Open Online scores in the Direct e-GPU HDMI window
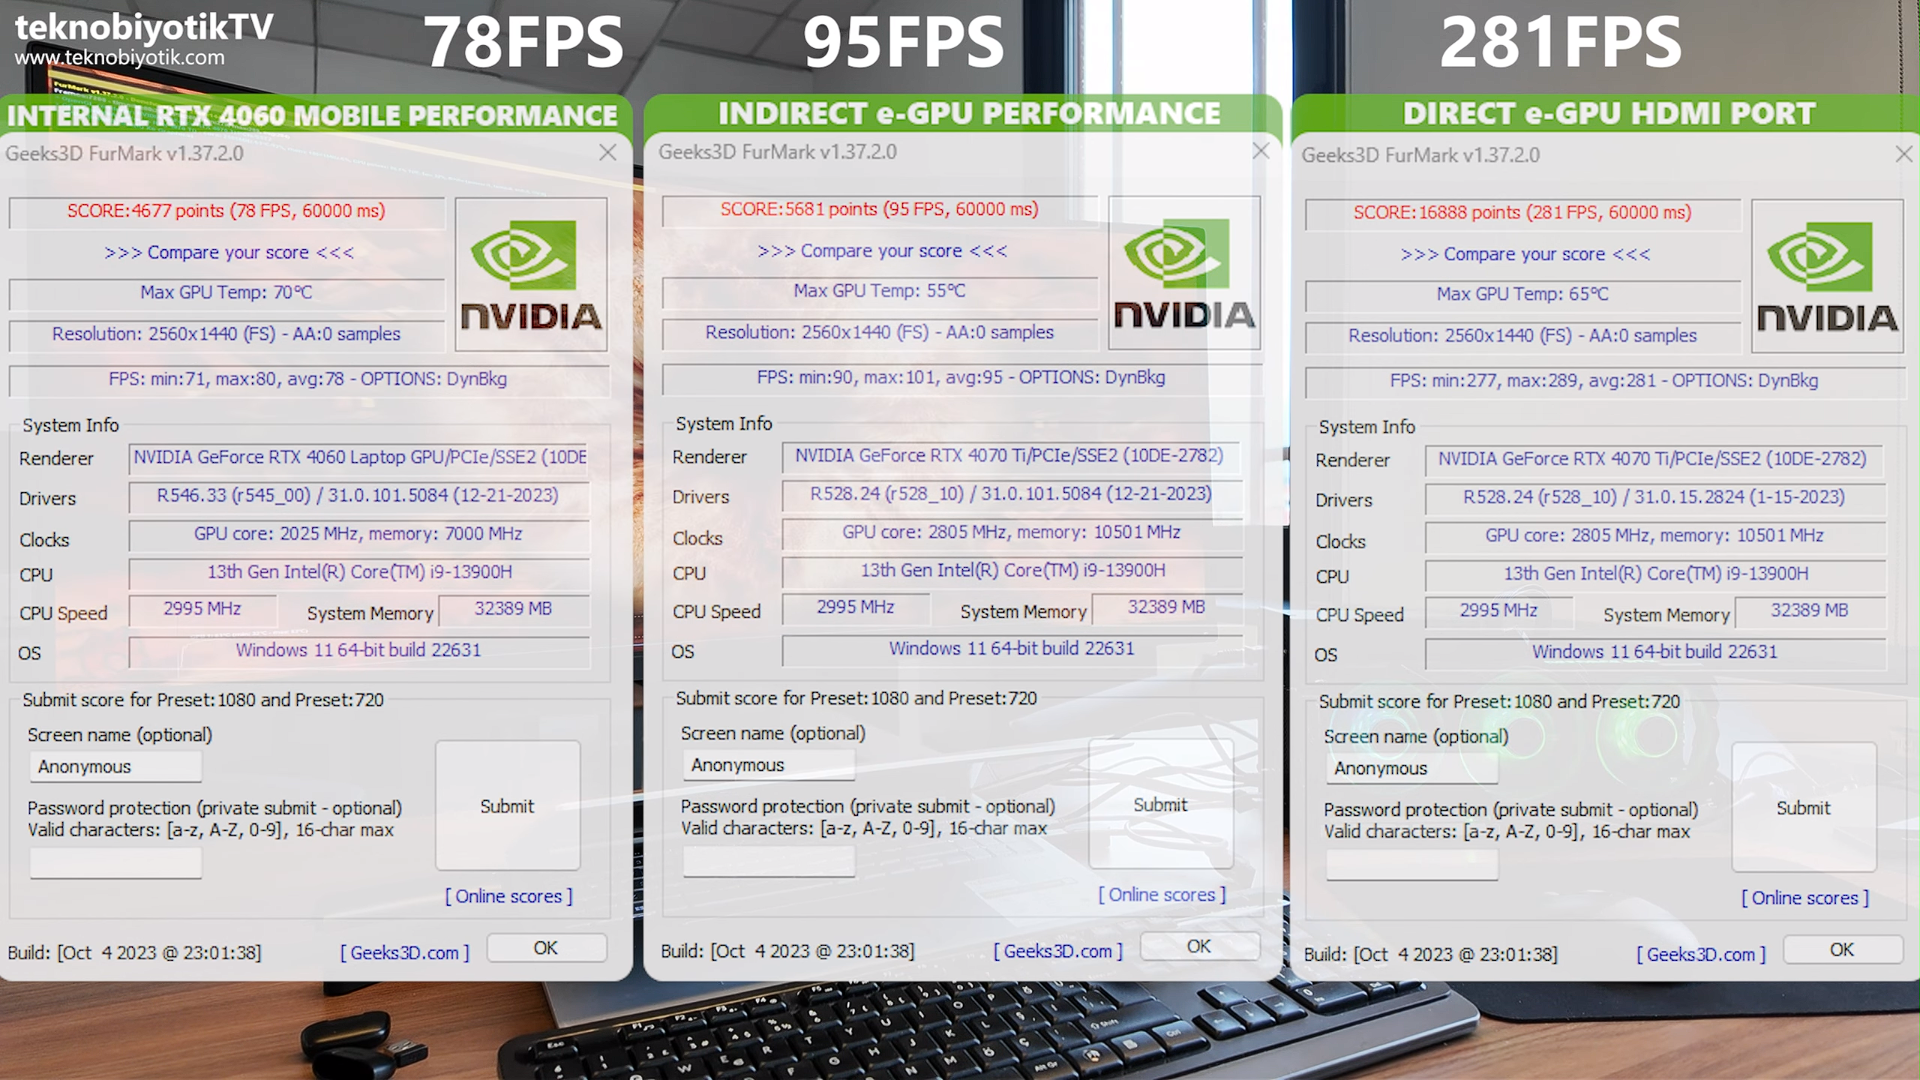1920x1080 pixels. [x=1805, y=898]
